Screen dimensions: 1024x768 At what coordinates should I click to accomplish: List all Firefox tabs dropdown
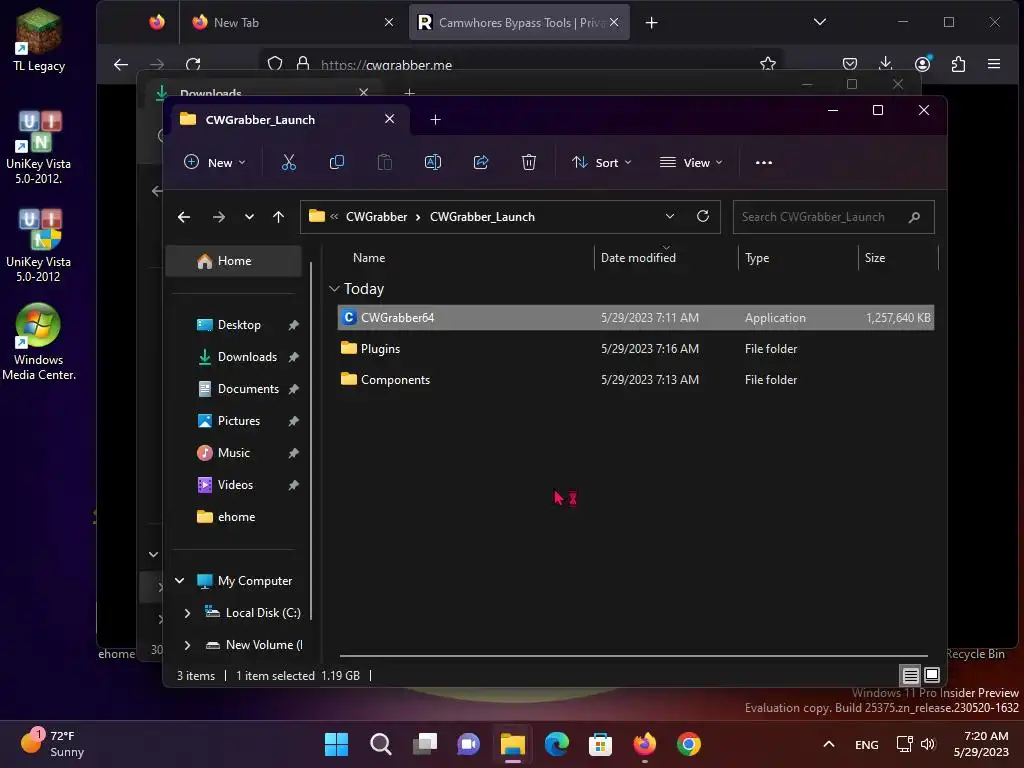(820, 22)
